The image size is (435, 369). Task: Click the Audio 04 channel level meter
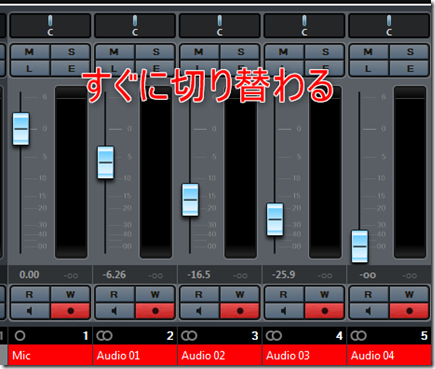click(410, 172)
